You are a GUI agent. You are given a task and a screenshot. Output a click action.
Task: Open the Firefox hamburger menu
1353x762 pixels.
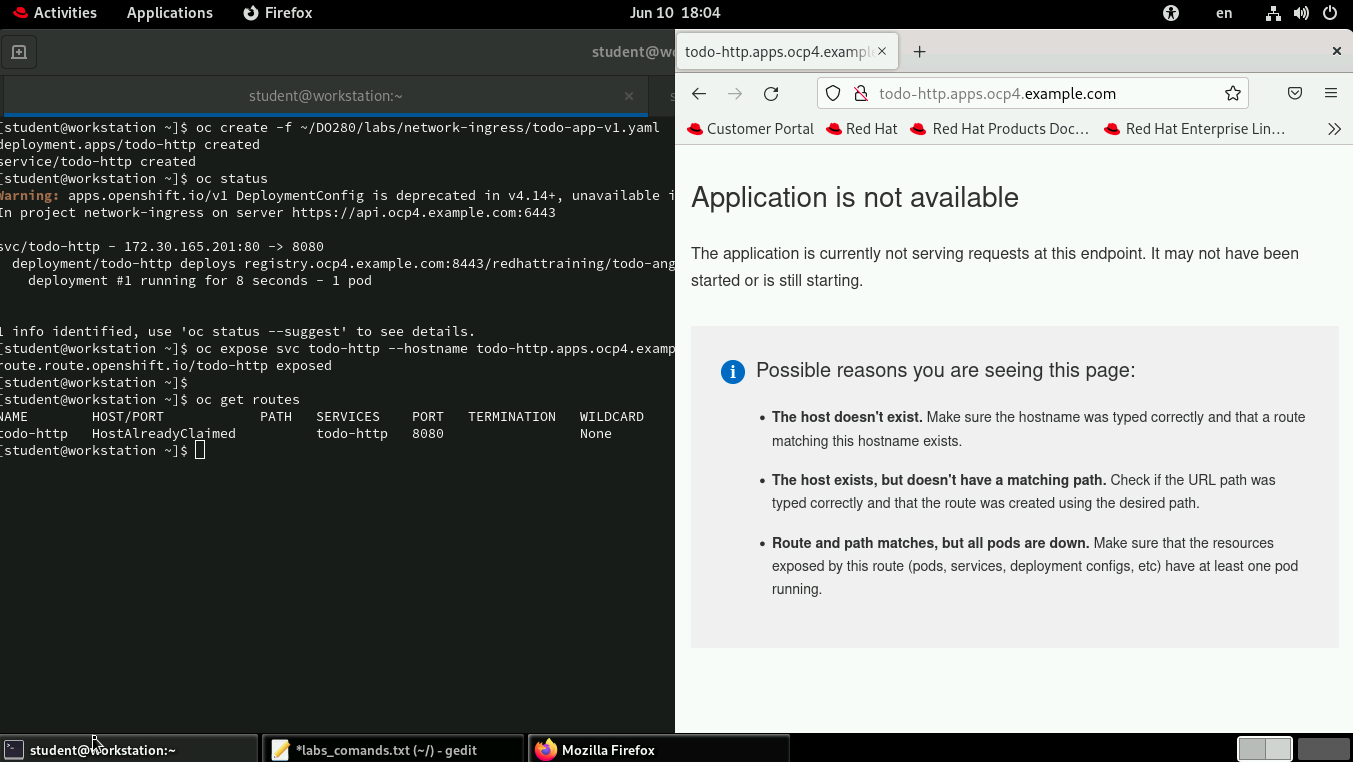[1331, 92]
